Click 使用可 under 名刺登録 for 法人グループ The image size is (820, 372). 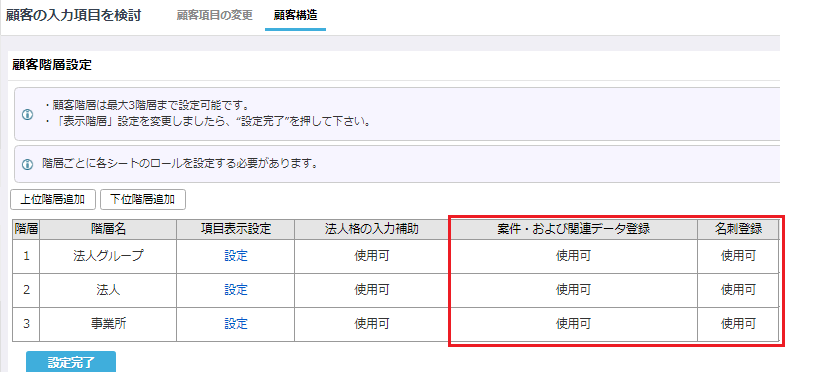(738, 256)
